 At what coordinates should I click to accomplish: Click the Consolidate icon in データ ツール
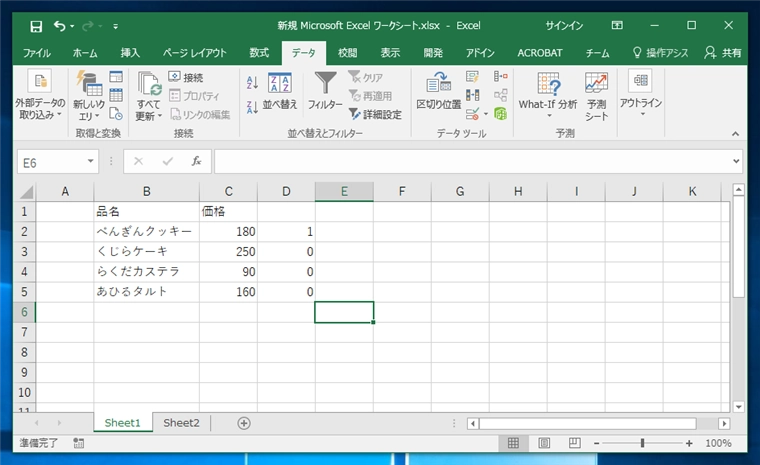click(501, 77)
